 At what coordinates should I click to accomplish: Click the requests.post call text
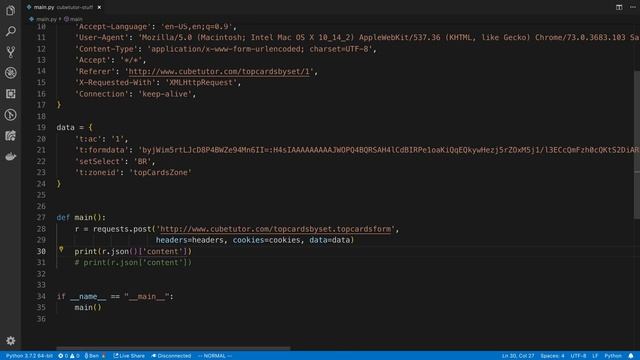(122, 229)
